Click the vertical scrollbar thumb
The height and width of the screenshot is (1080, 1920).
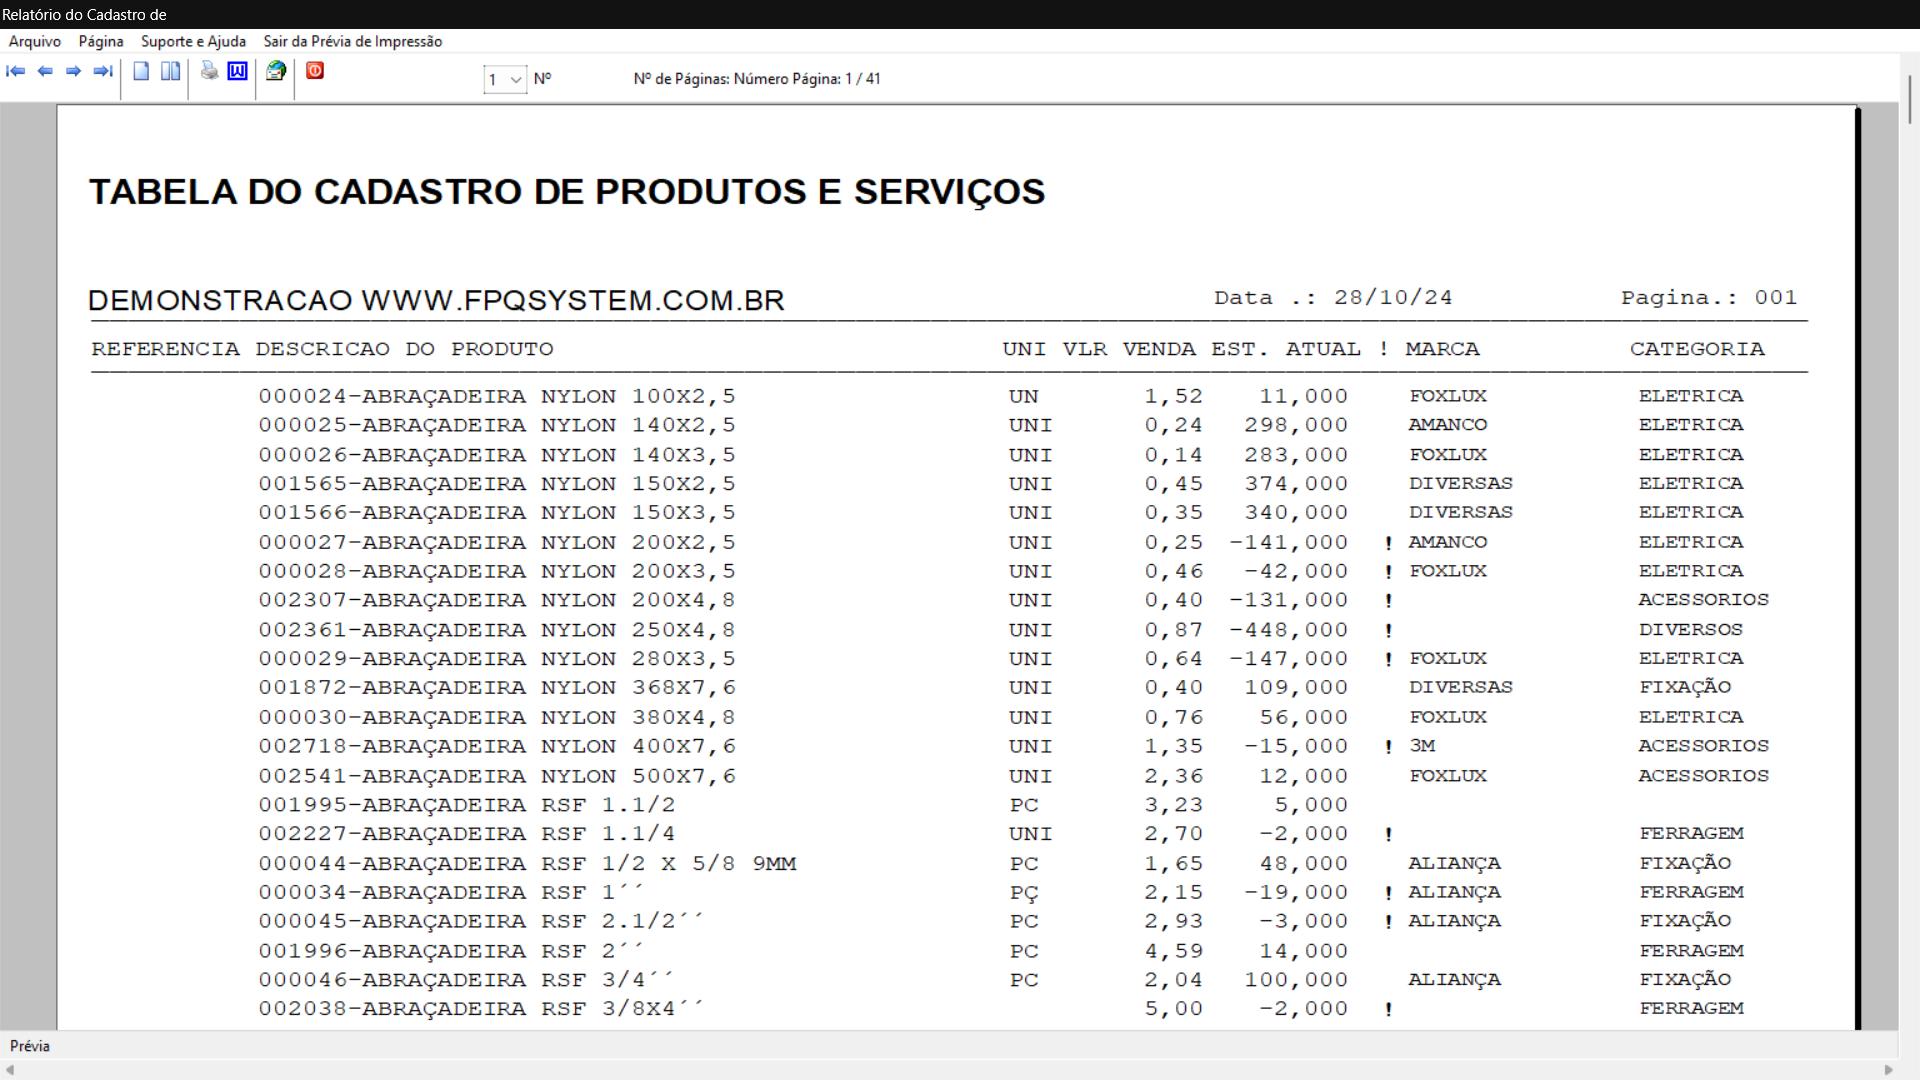tap(1910, 99)
